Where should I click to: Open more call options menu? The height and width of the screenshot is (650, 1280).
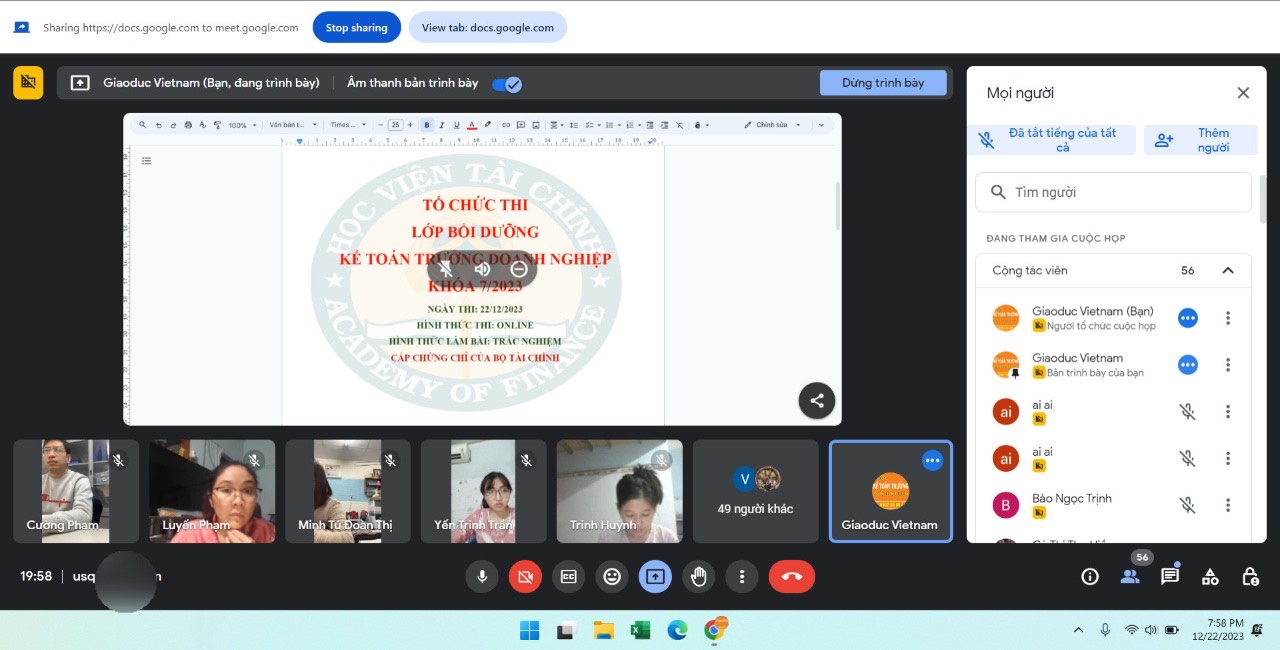(741, 576)
